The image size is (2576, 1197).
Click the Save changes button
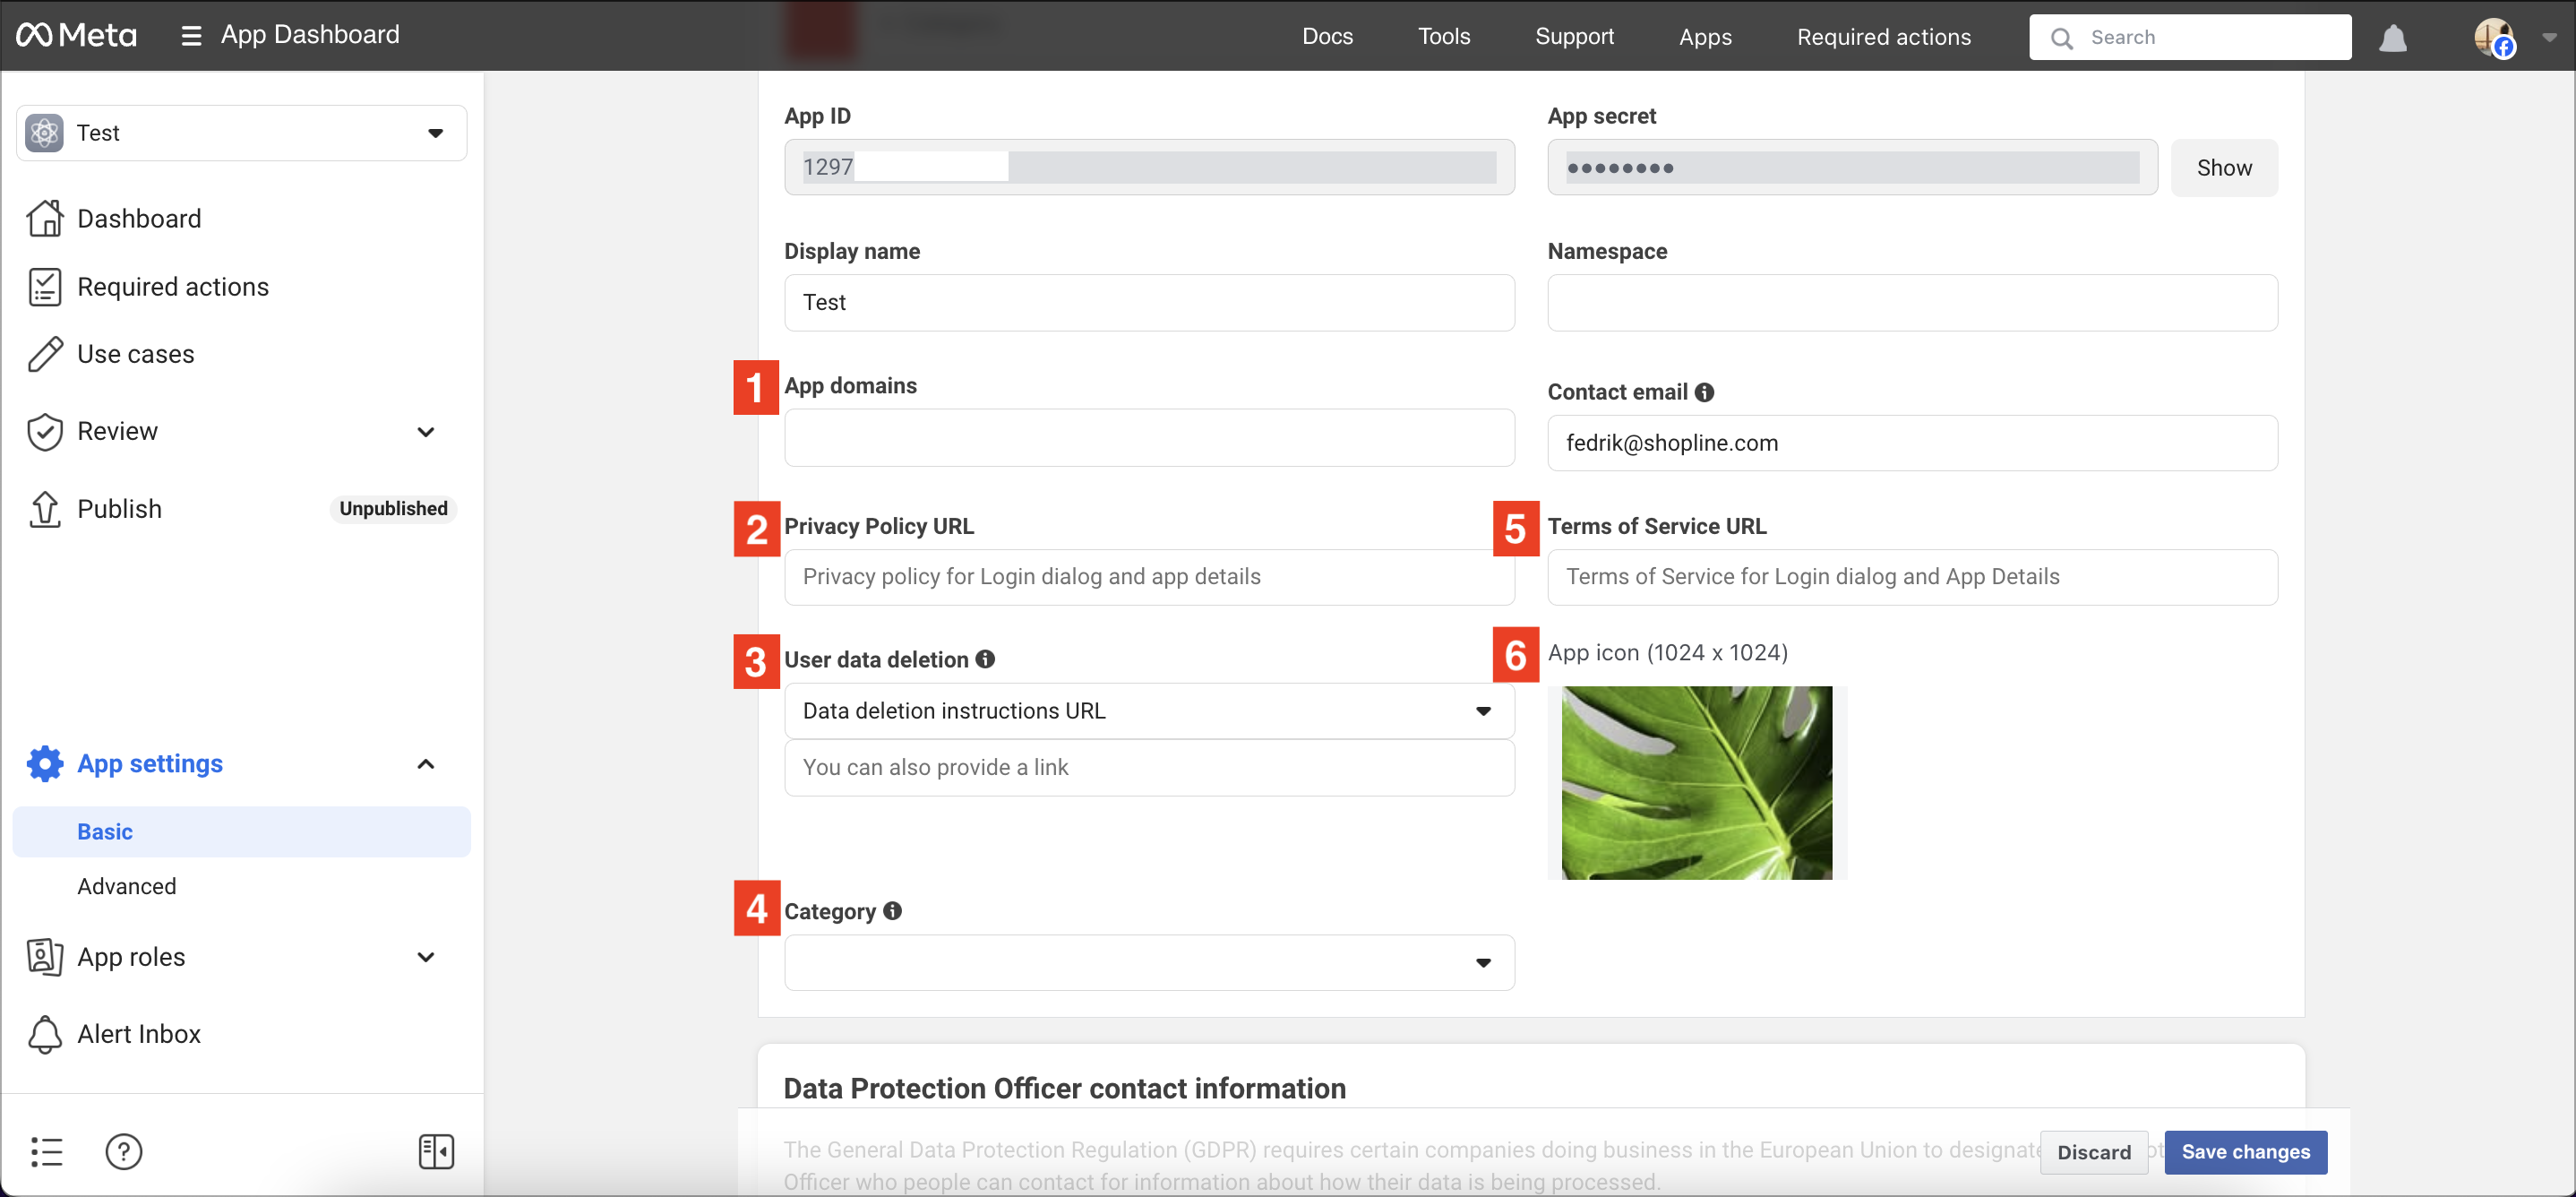[2246, 1152]
